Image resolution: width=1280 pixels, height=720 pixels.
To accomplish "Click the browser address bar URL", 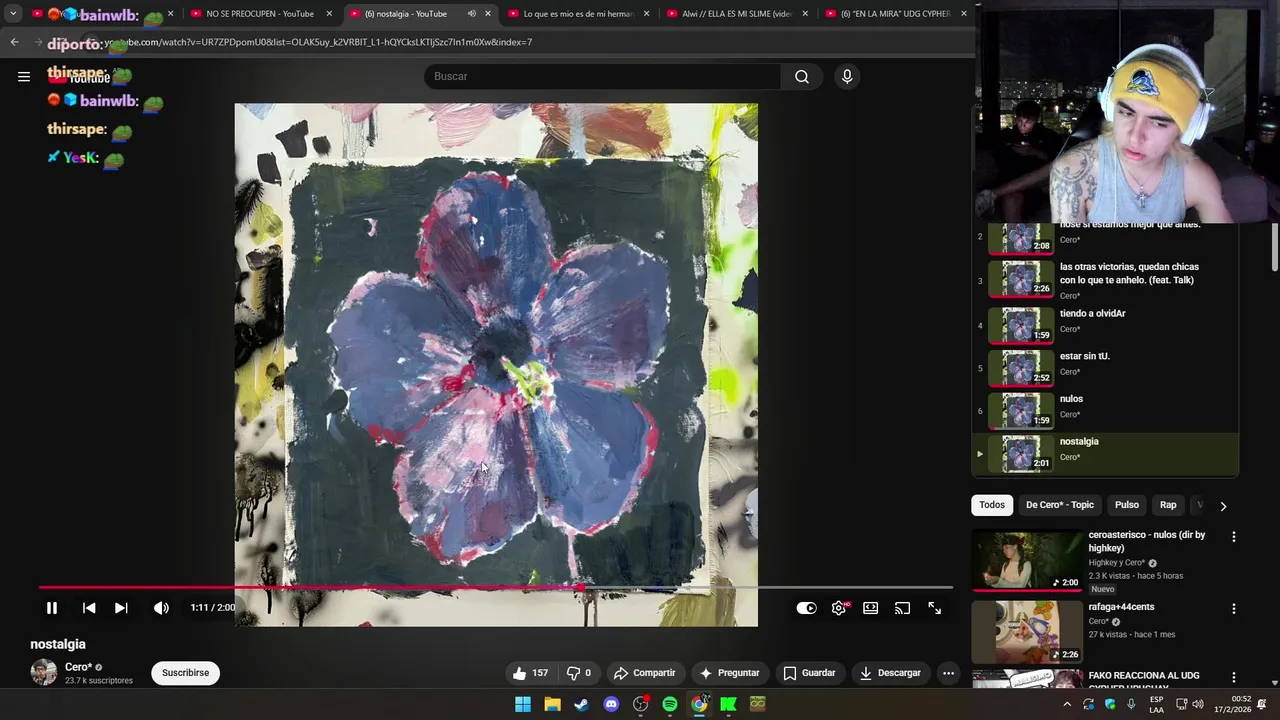I will [x=320, y=42].
